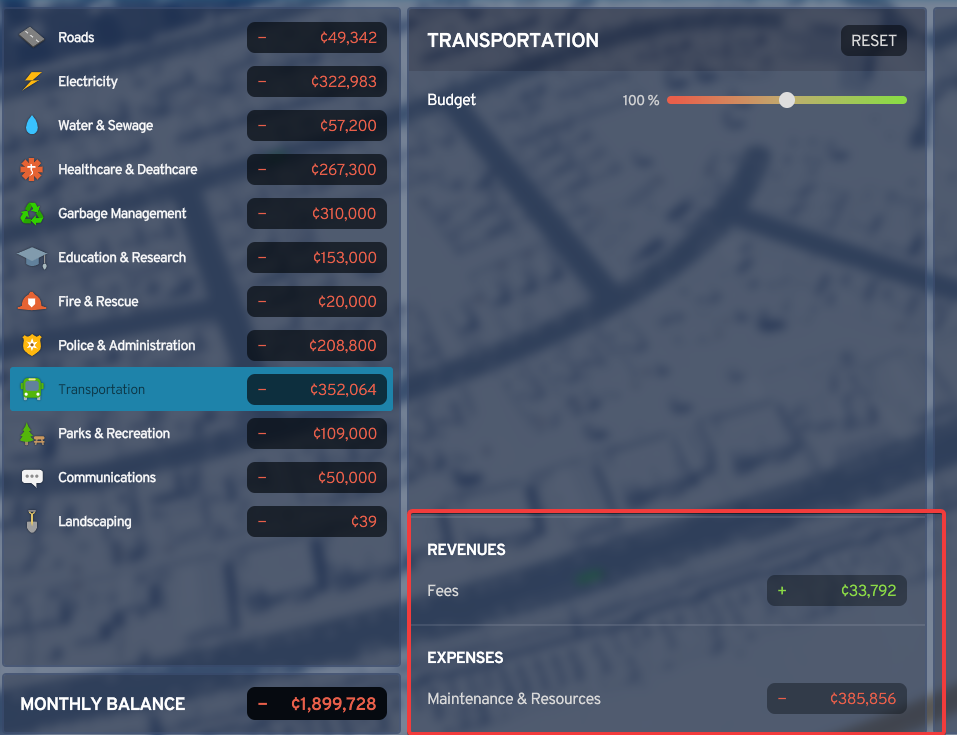Image resolution: width=957 pixels, height=735 pixels.
Task: Click the Maintenance & Resources label
Action: pos(514,698)
